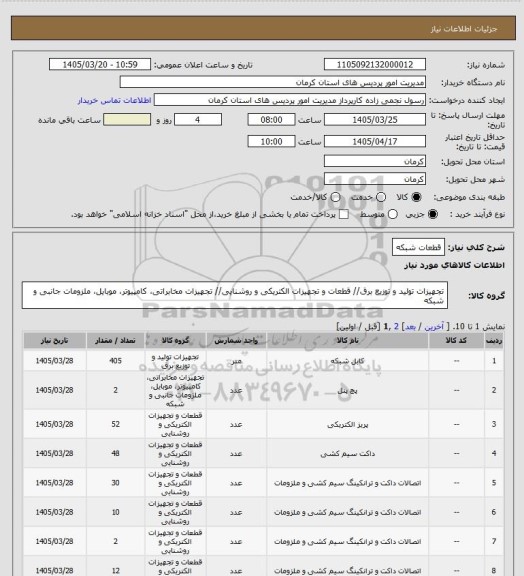Image resolution: width=524 pixels, height=576 pixels.
Task: Click the اطلاعات کالاهای مورد نیاز heading
Action: pos(454,265)
